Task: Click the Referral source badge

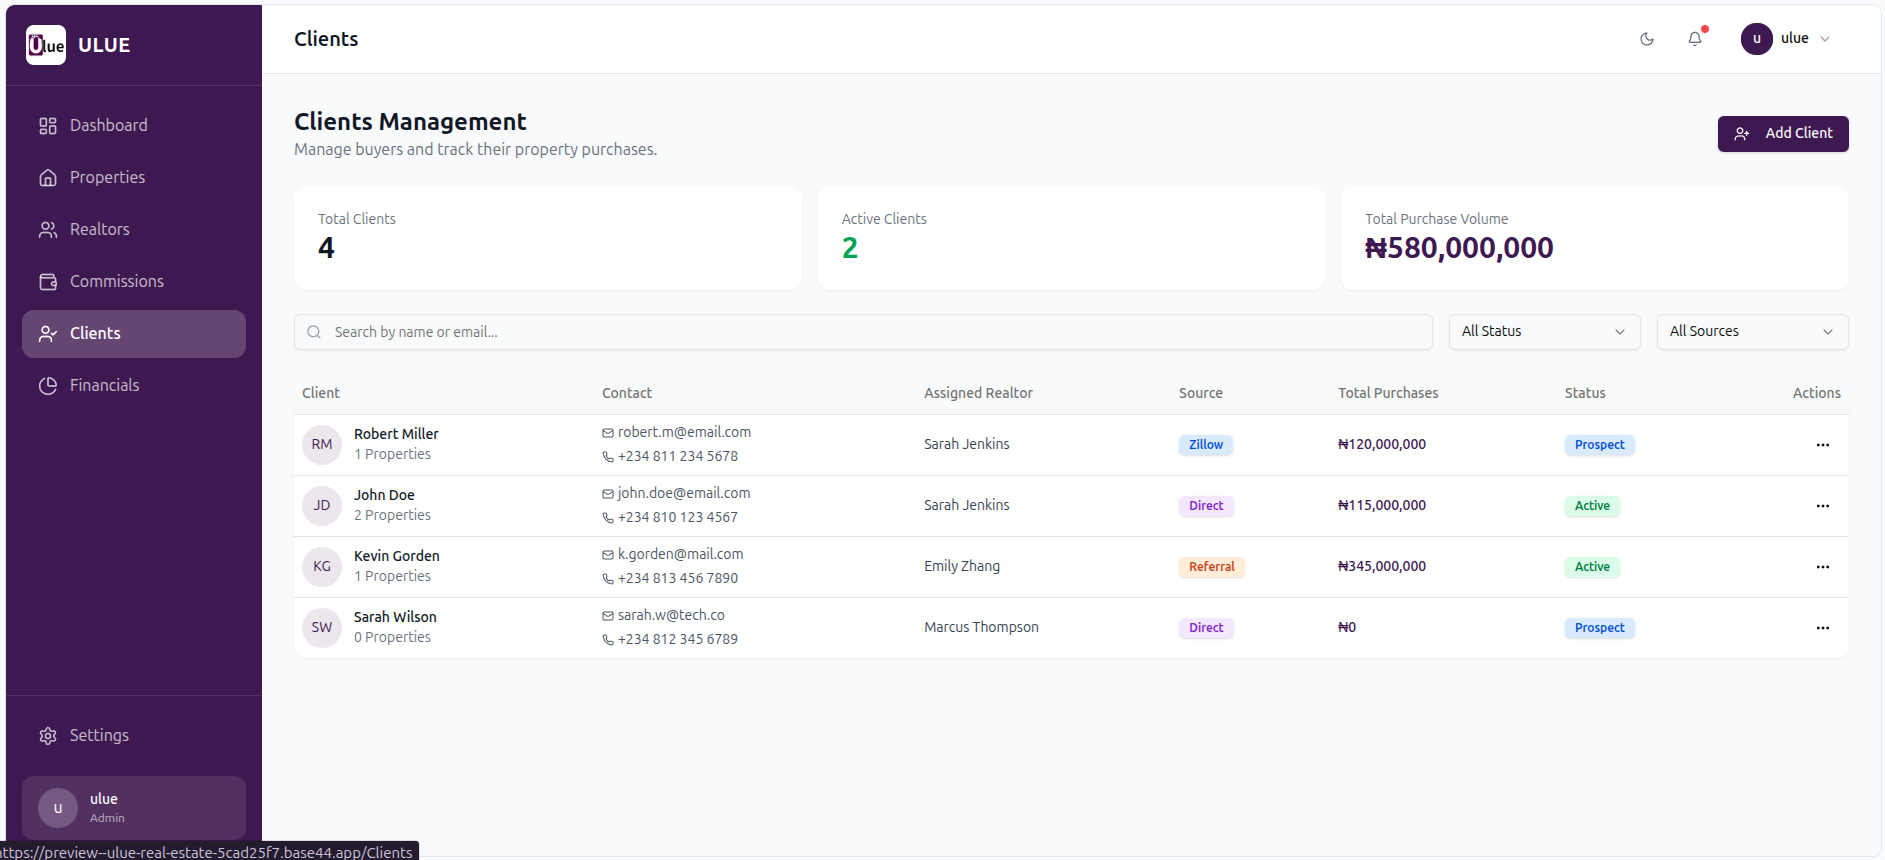Action: (x=1211, y=567)
